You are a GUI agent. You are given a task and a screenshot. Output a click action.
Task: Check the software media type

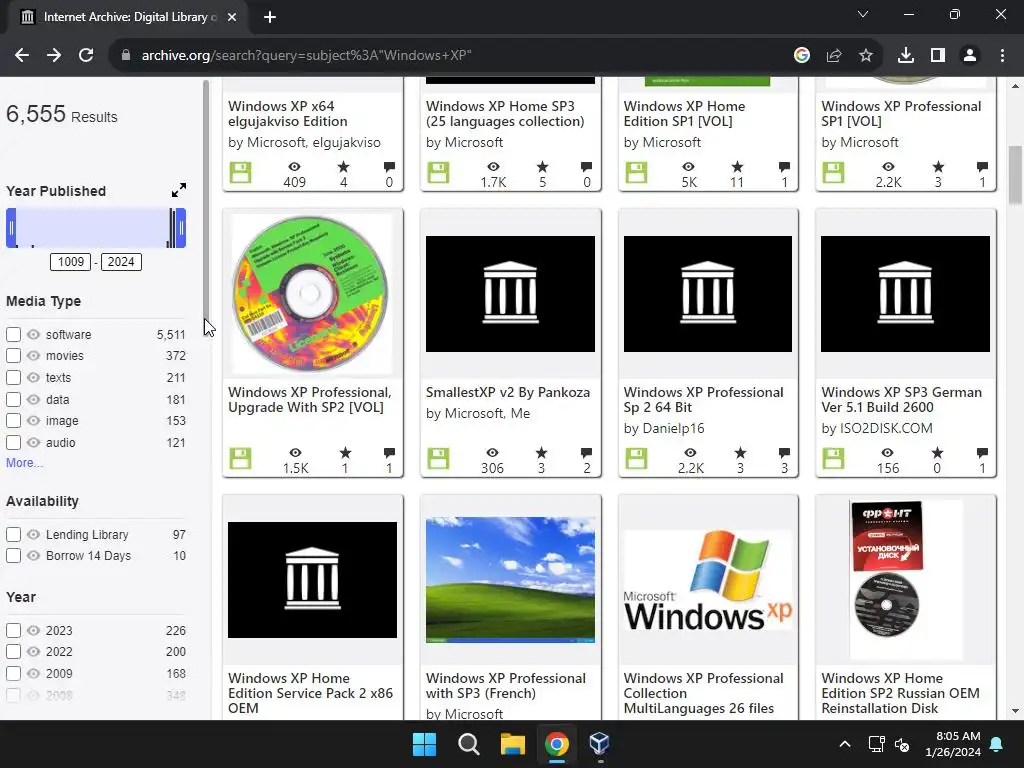pyautogui.click(x=13, y=334)
